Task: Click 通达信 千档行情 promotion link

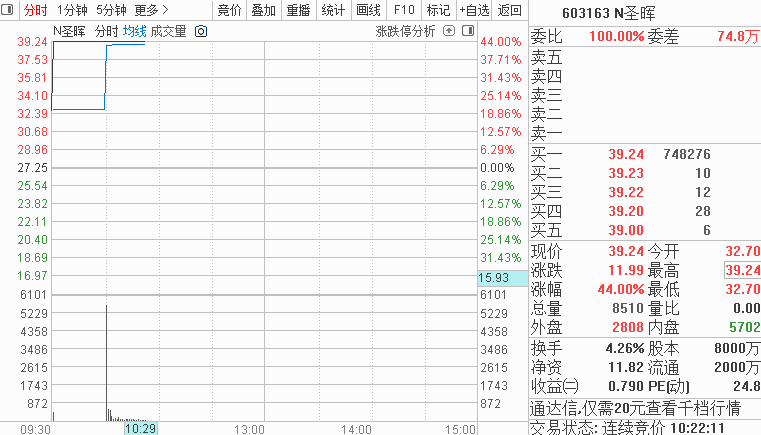Action: [635, 407]
